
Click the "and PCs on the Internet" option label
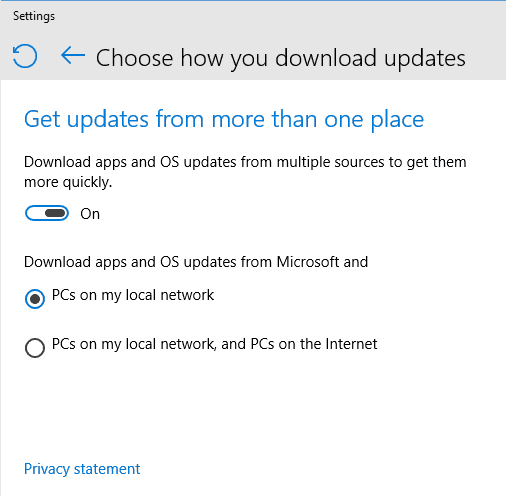[x=299, y=344]
